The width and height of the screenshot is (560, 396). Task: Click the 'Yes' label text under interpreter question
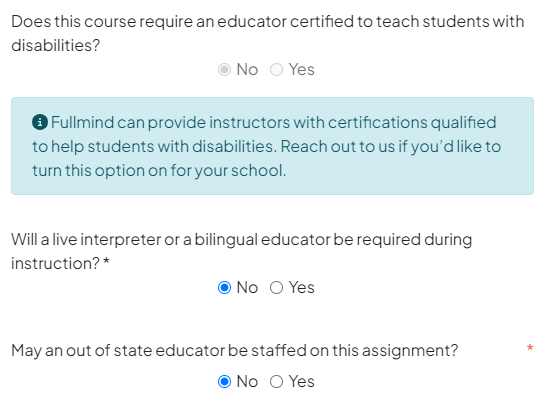click(302, 287)
